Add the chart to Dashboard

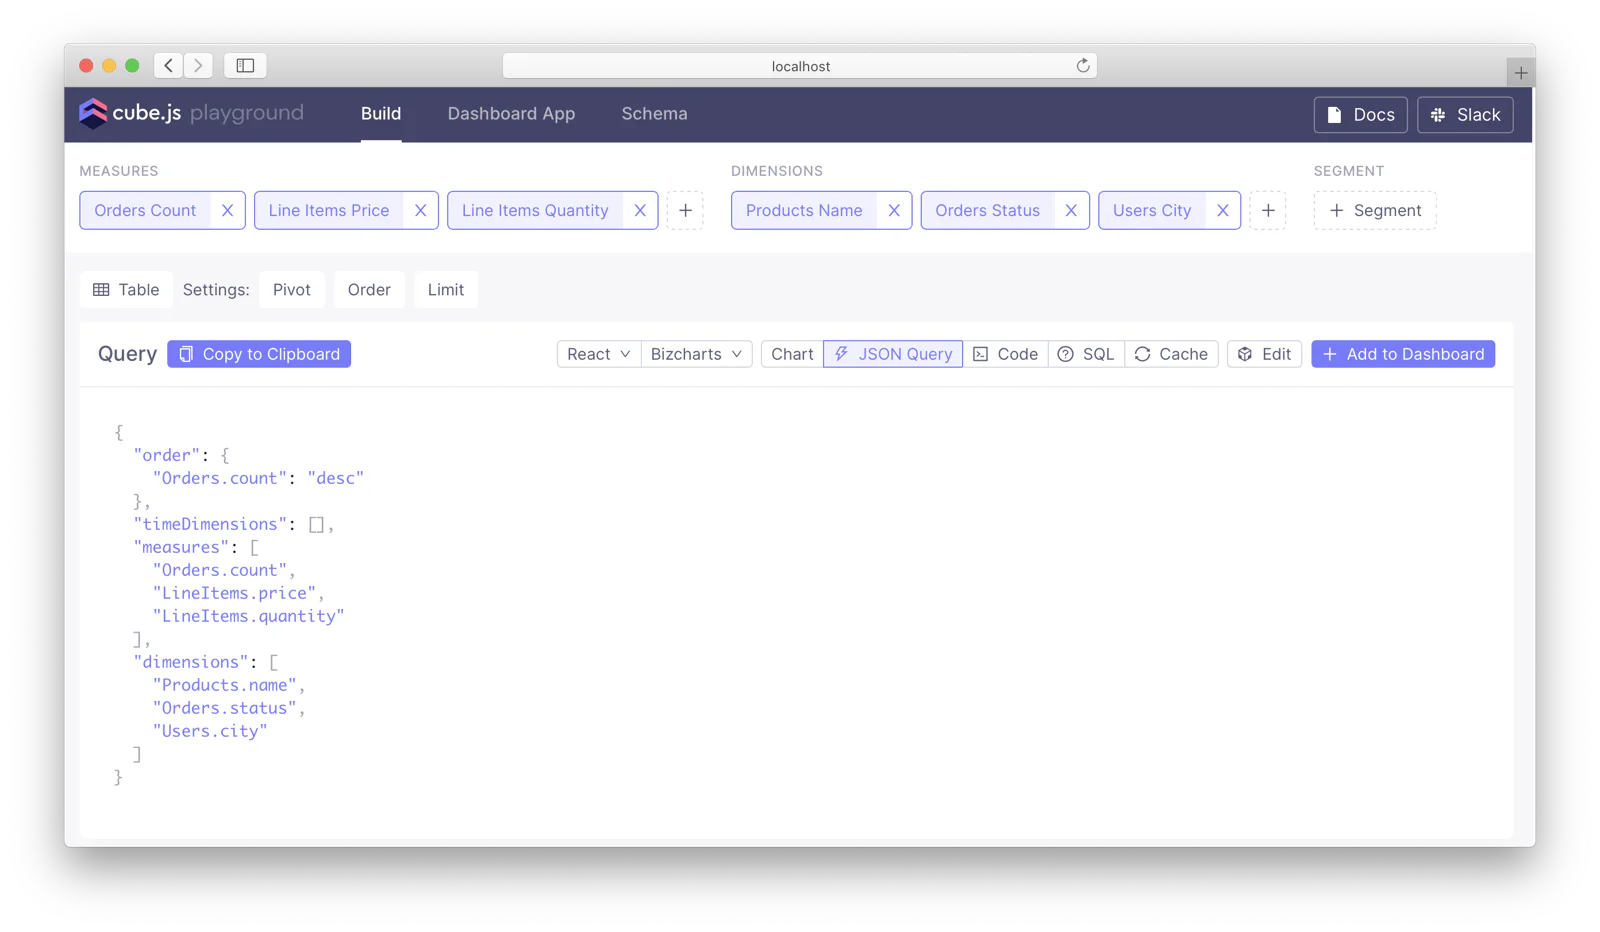coord(1403,354)
